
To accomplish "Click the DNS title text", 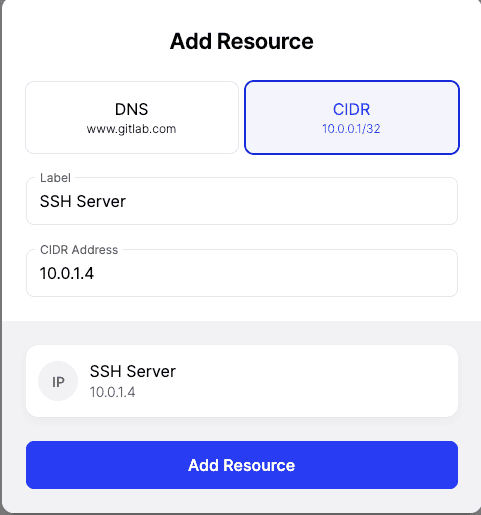I will pos(131,109).
